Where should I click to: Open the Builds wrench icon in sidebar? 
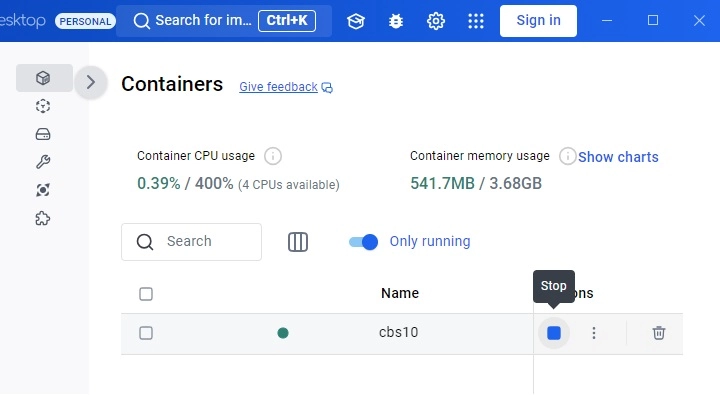click(x=43, y=162)
